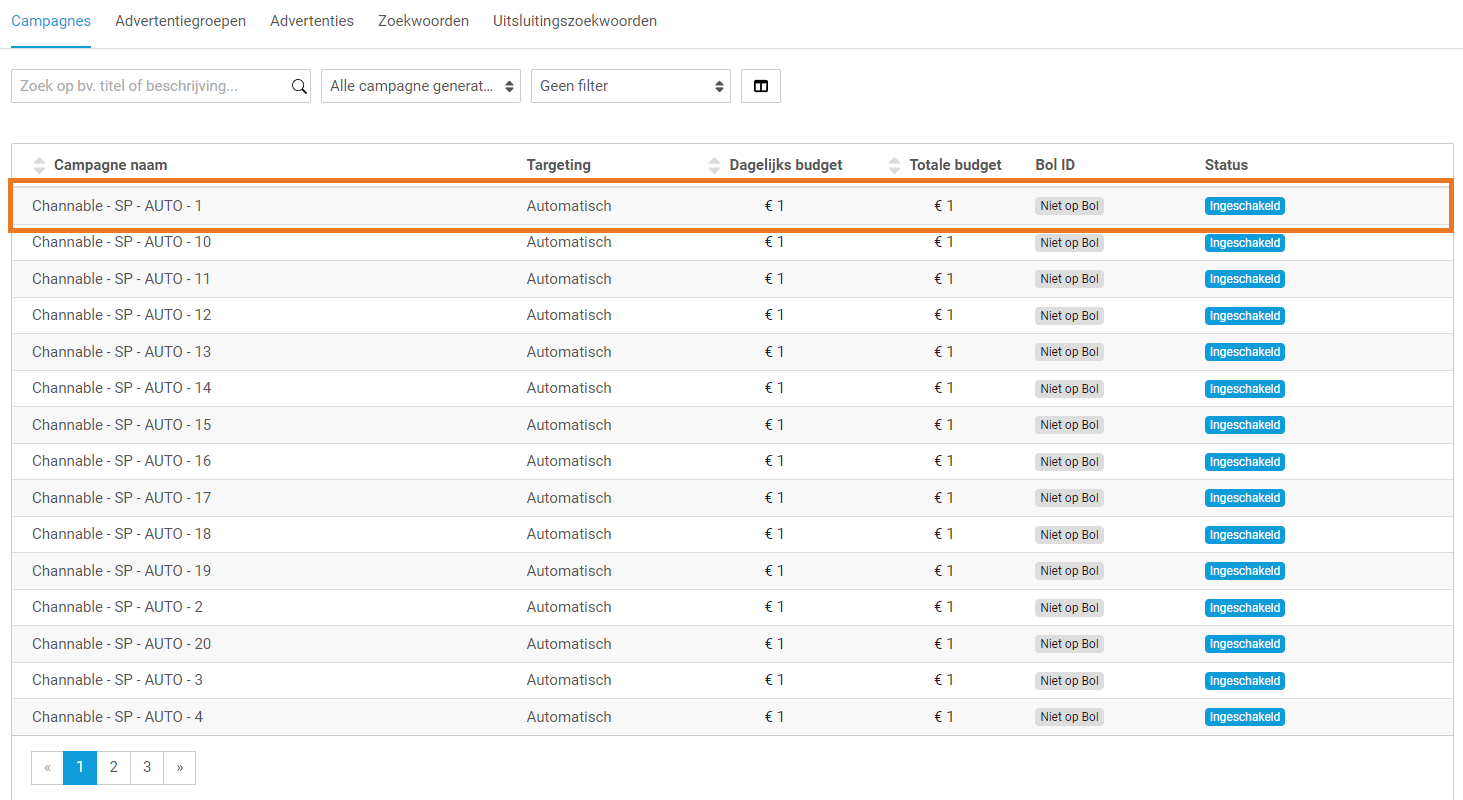This screenshot has height=800, width=1463.
Task: Click Ingeschakeld badge for AUTO - 16
Action: tap(1245, 462)
